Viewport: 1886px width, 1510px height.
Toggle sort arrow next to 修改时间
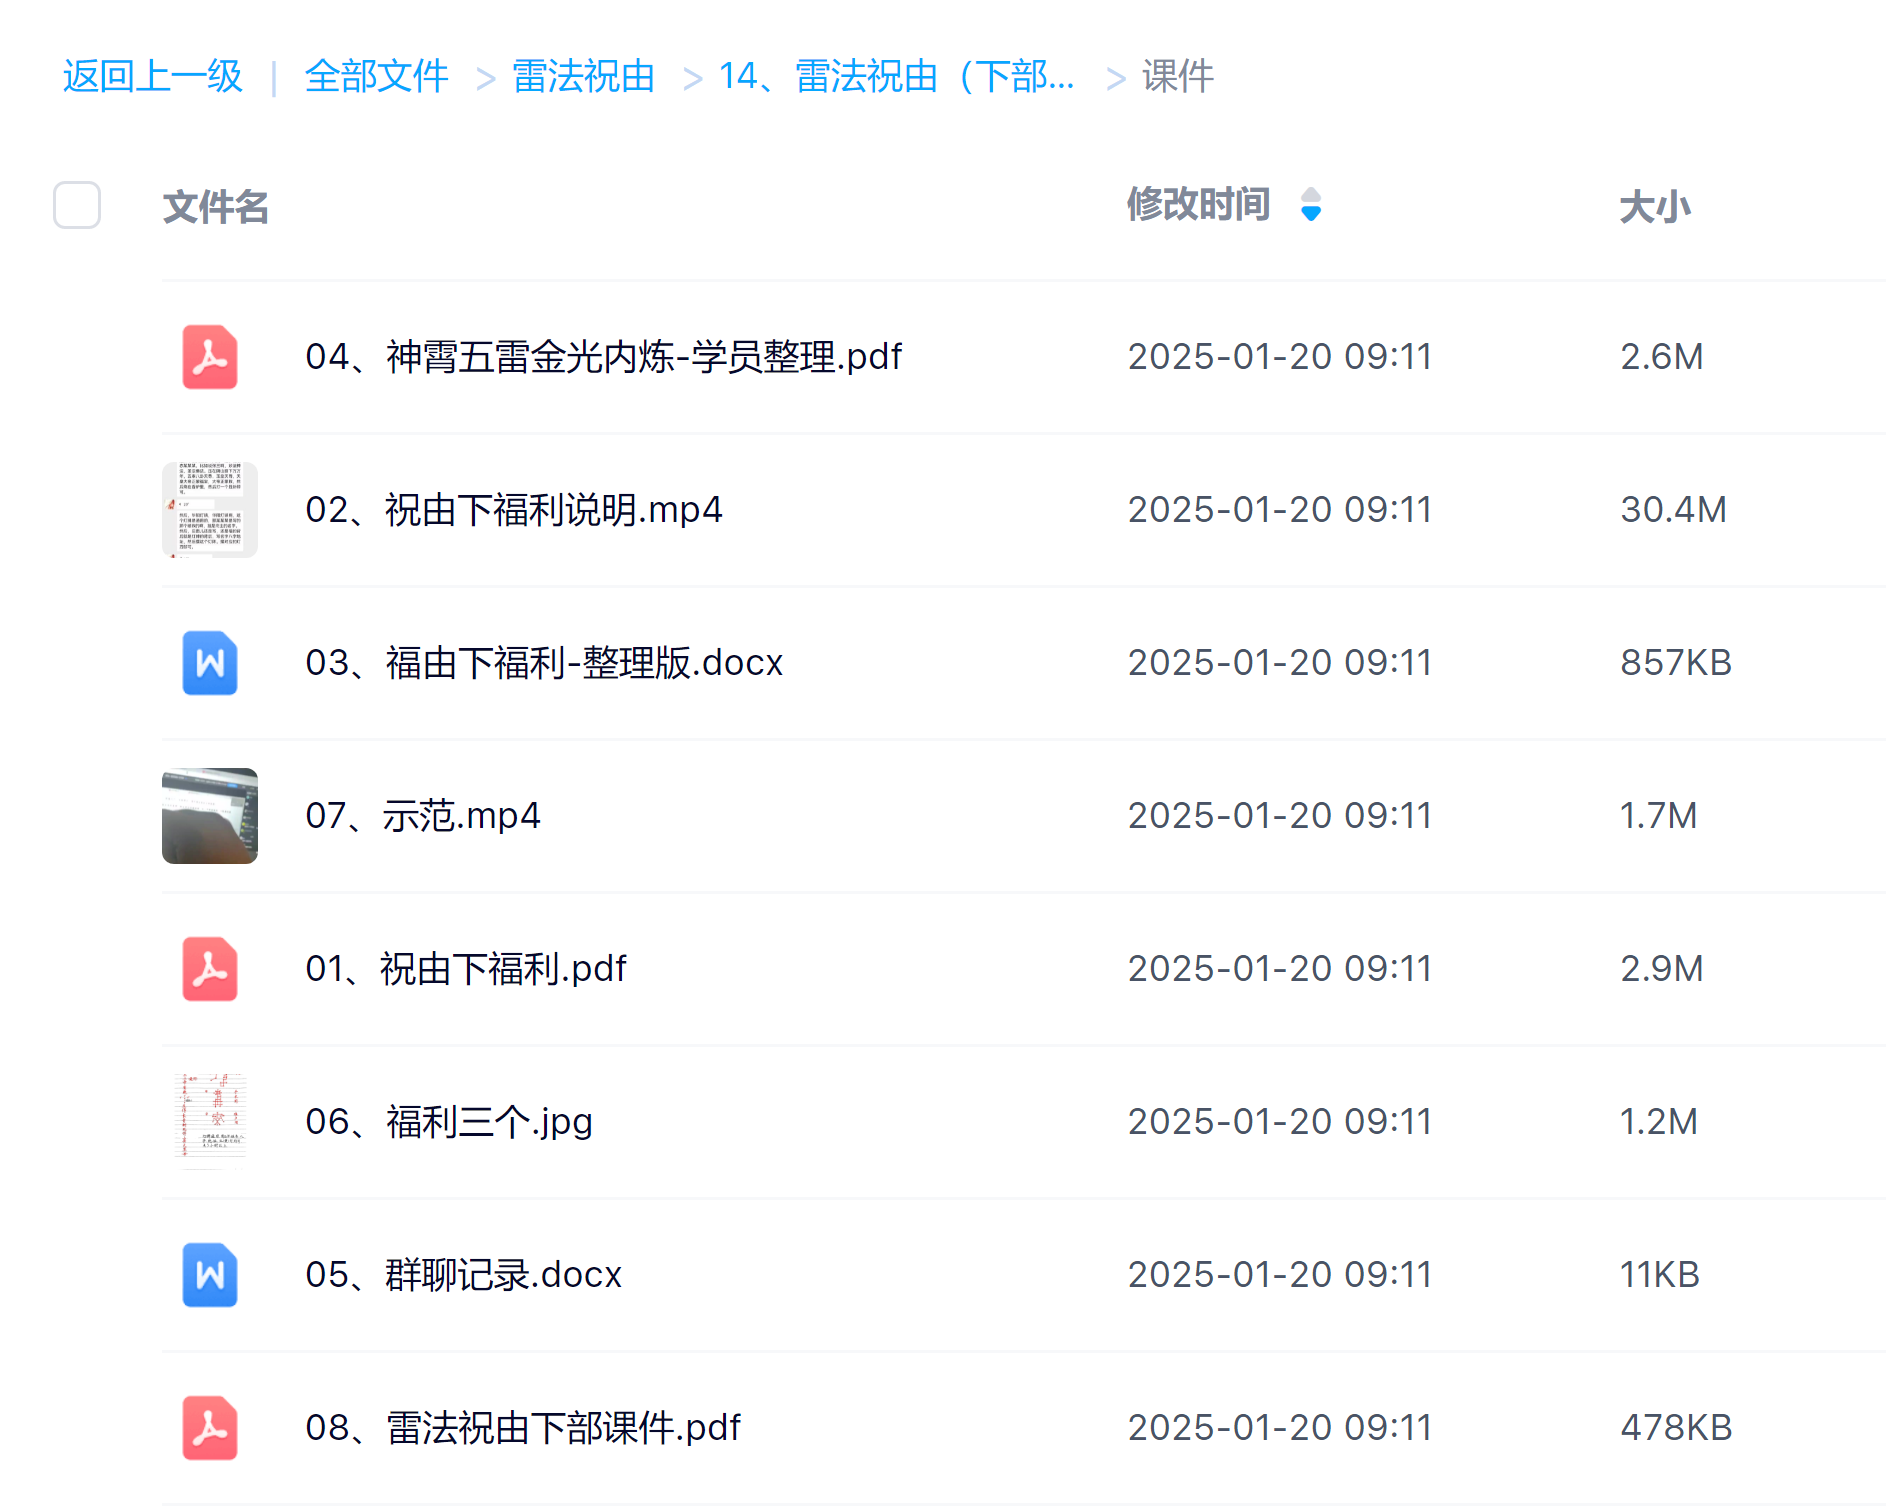pyautogui.click(x=1310, y=205)
